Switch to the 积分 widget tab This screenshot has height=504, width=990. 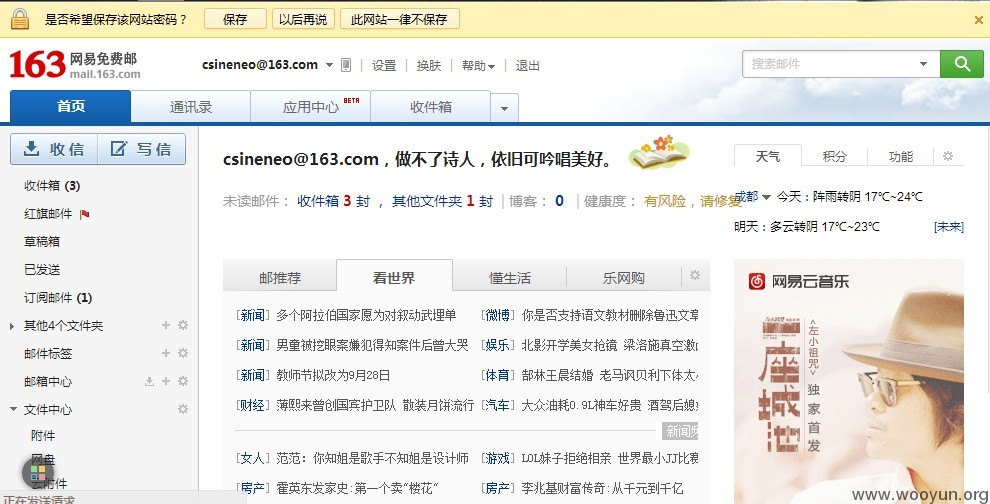pyautogui.click(x=835, y=157)
